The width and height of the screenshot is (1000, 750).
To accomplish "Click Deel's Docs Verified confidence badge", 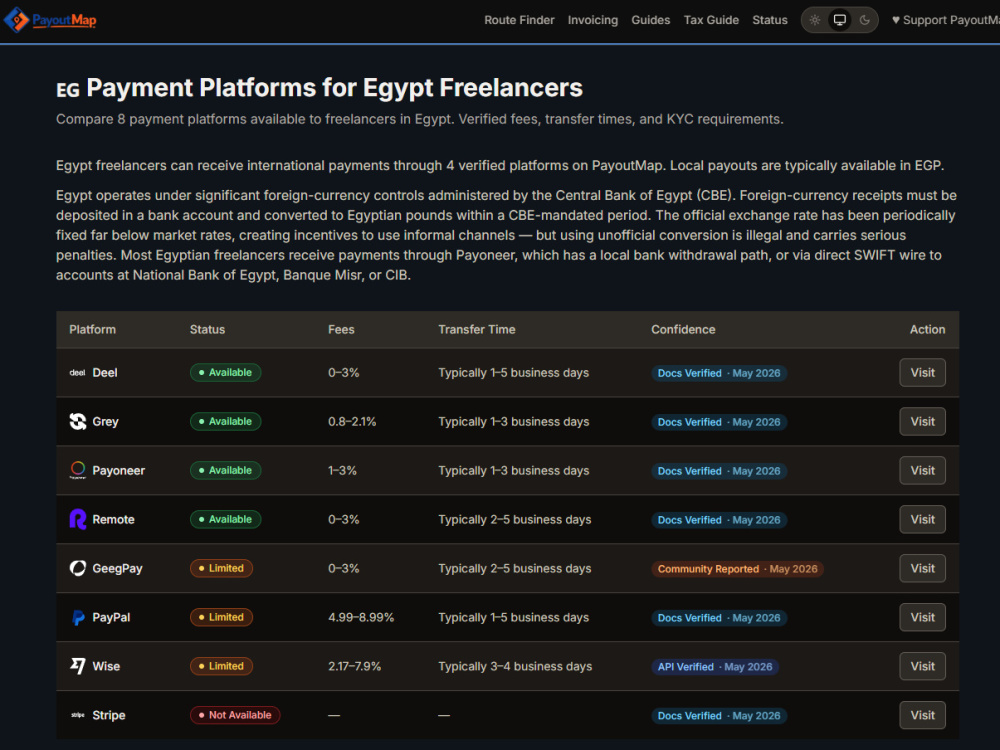I will click(719, 373).
